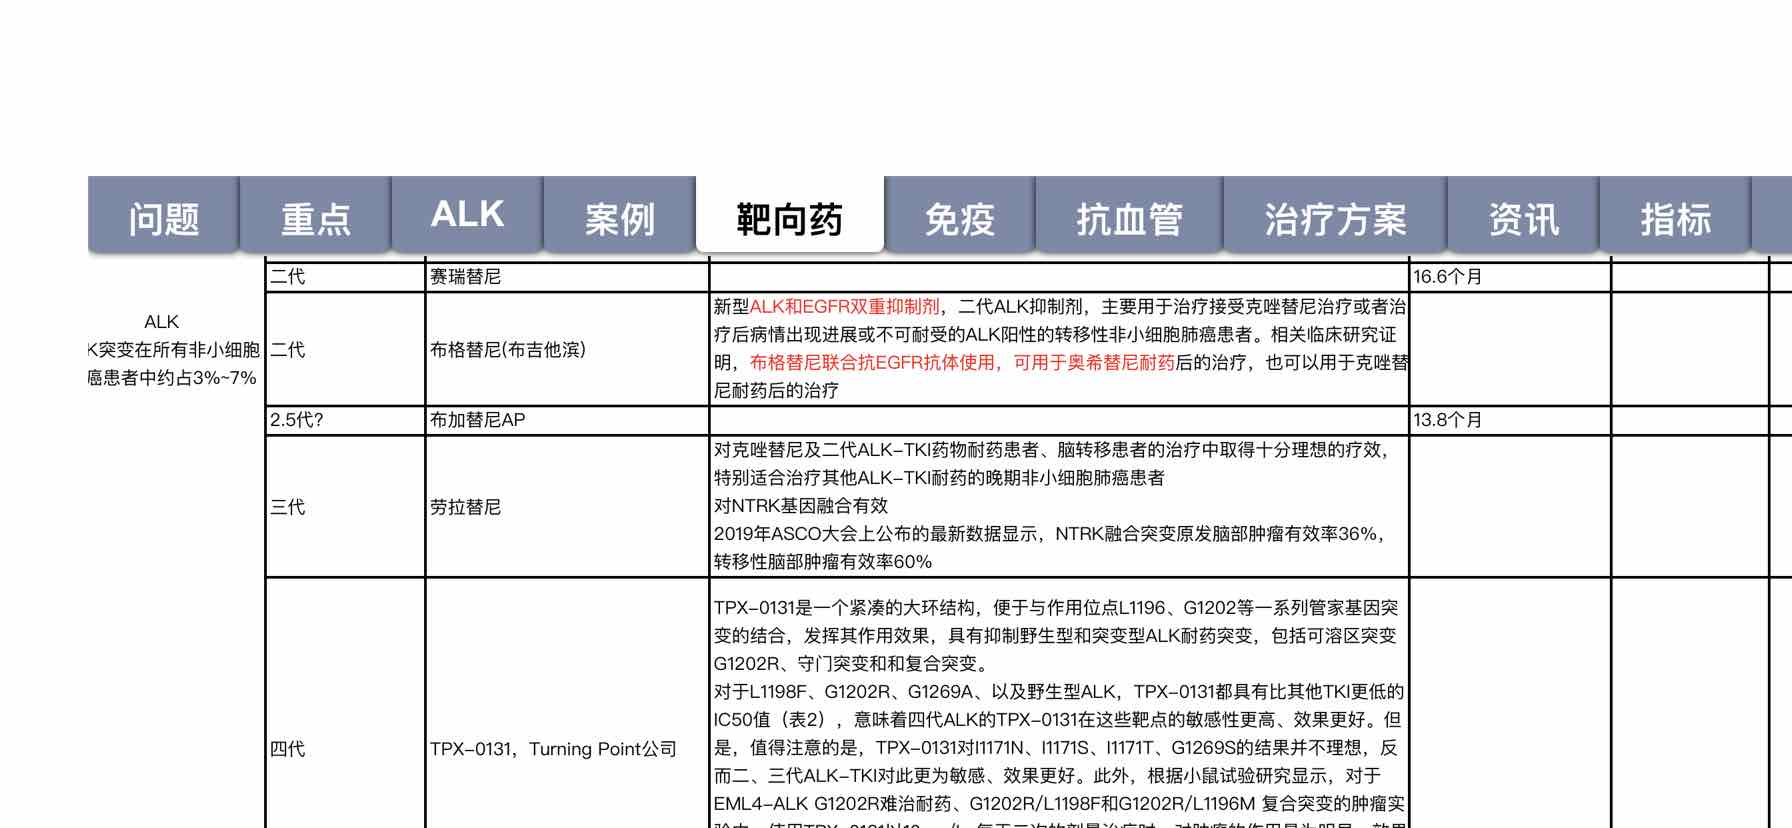Select the 三代 generation cell
This screenshot has width=1792, height=828.
[345, 507]
